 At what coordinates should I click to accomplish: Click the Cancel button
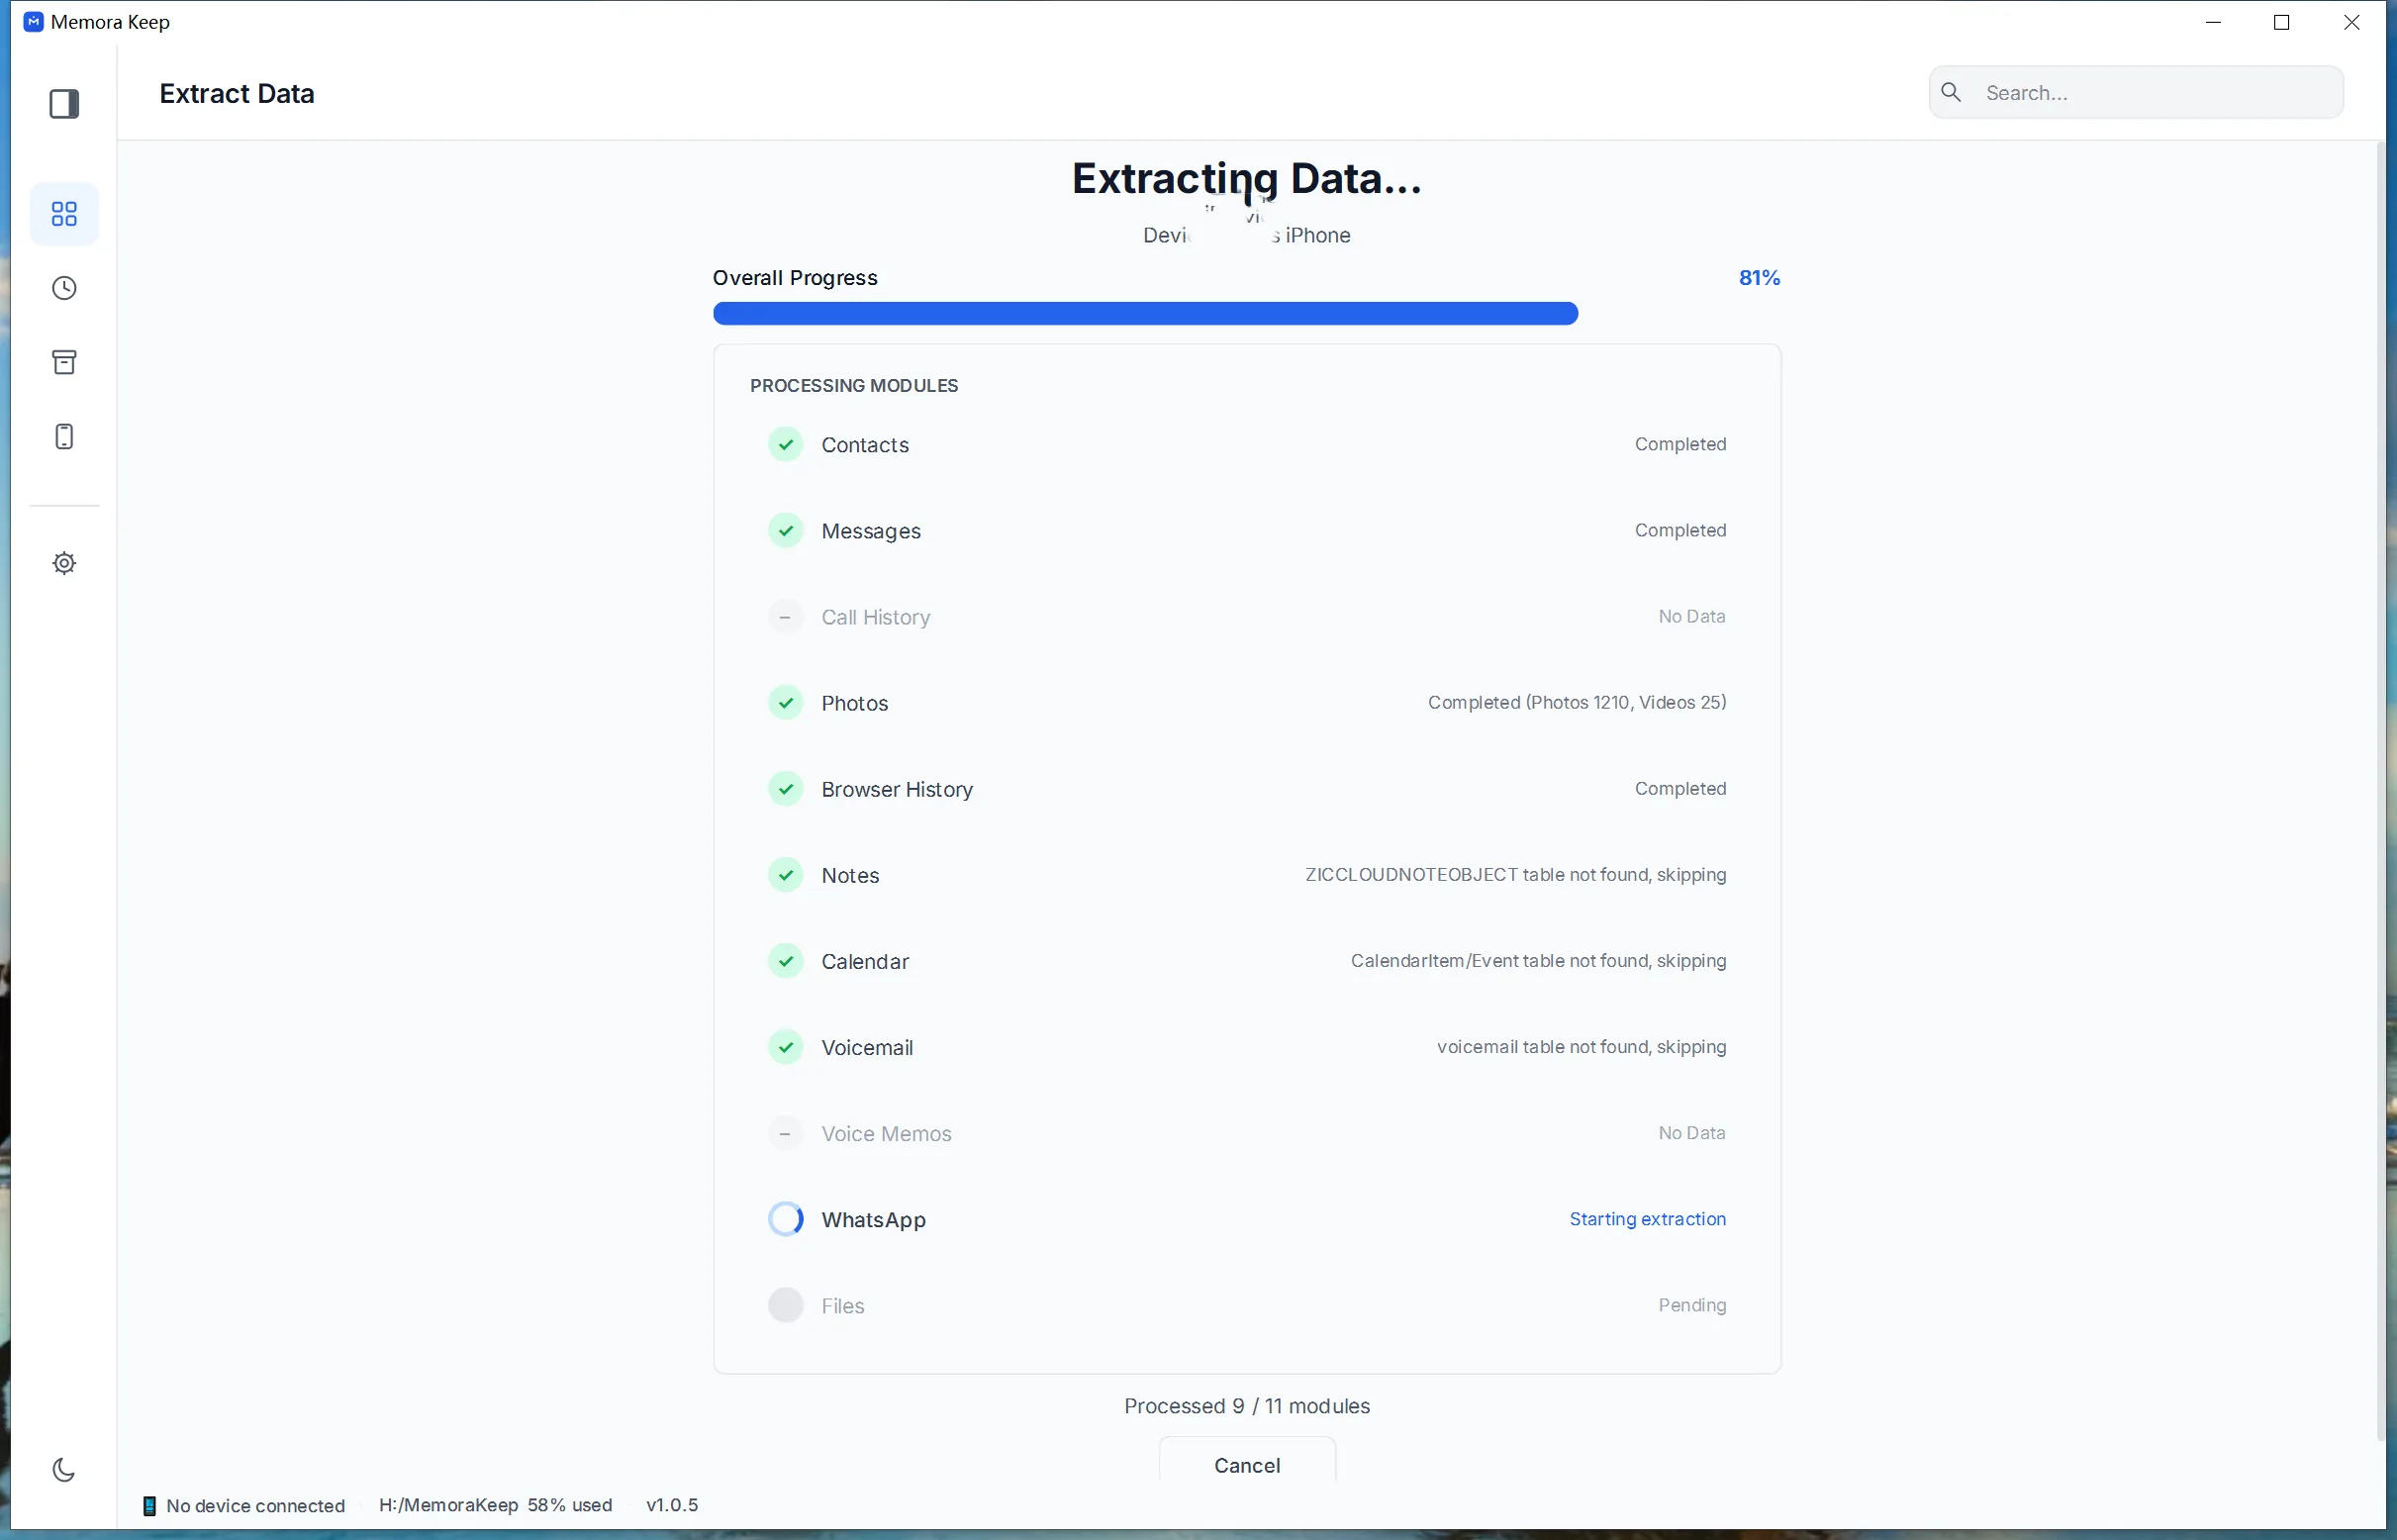(x=1247, y=1464)
